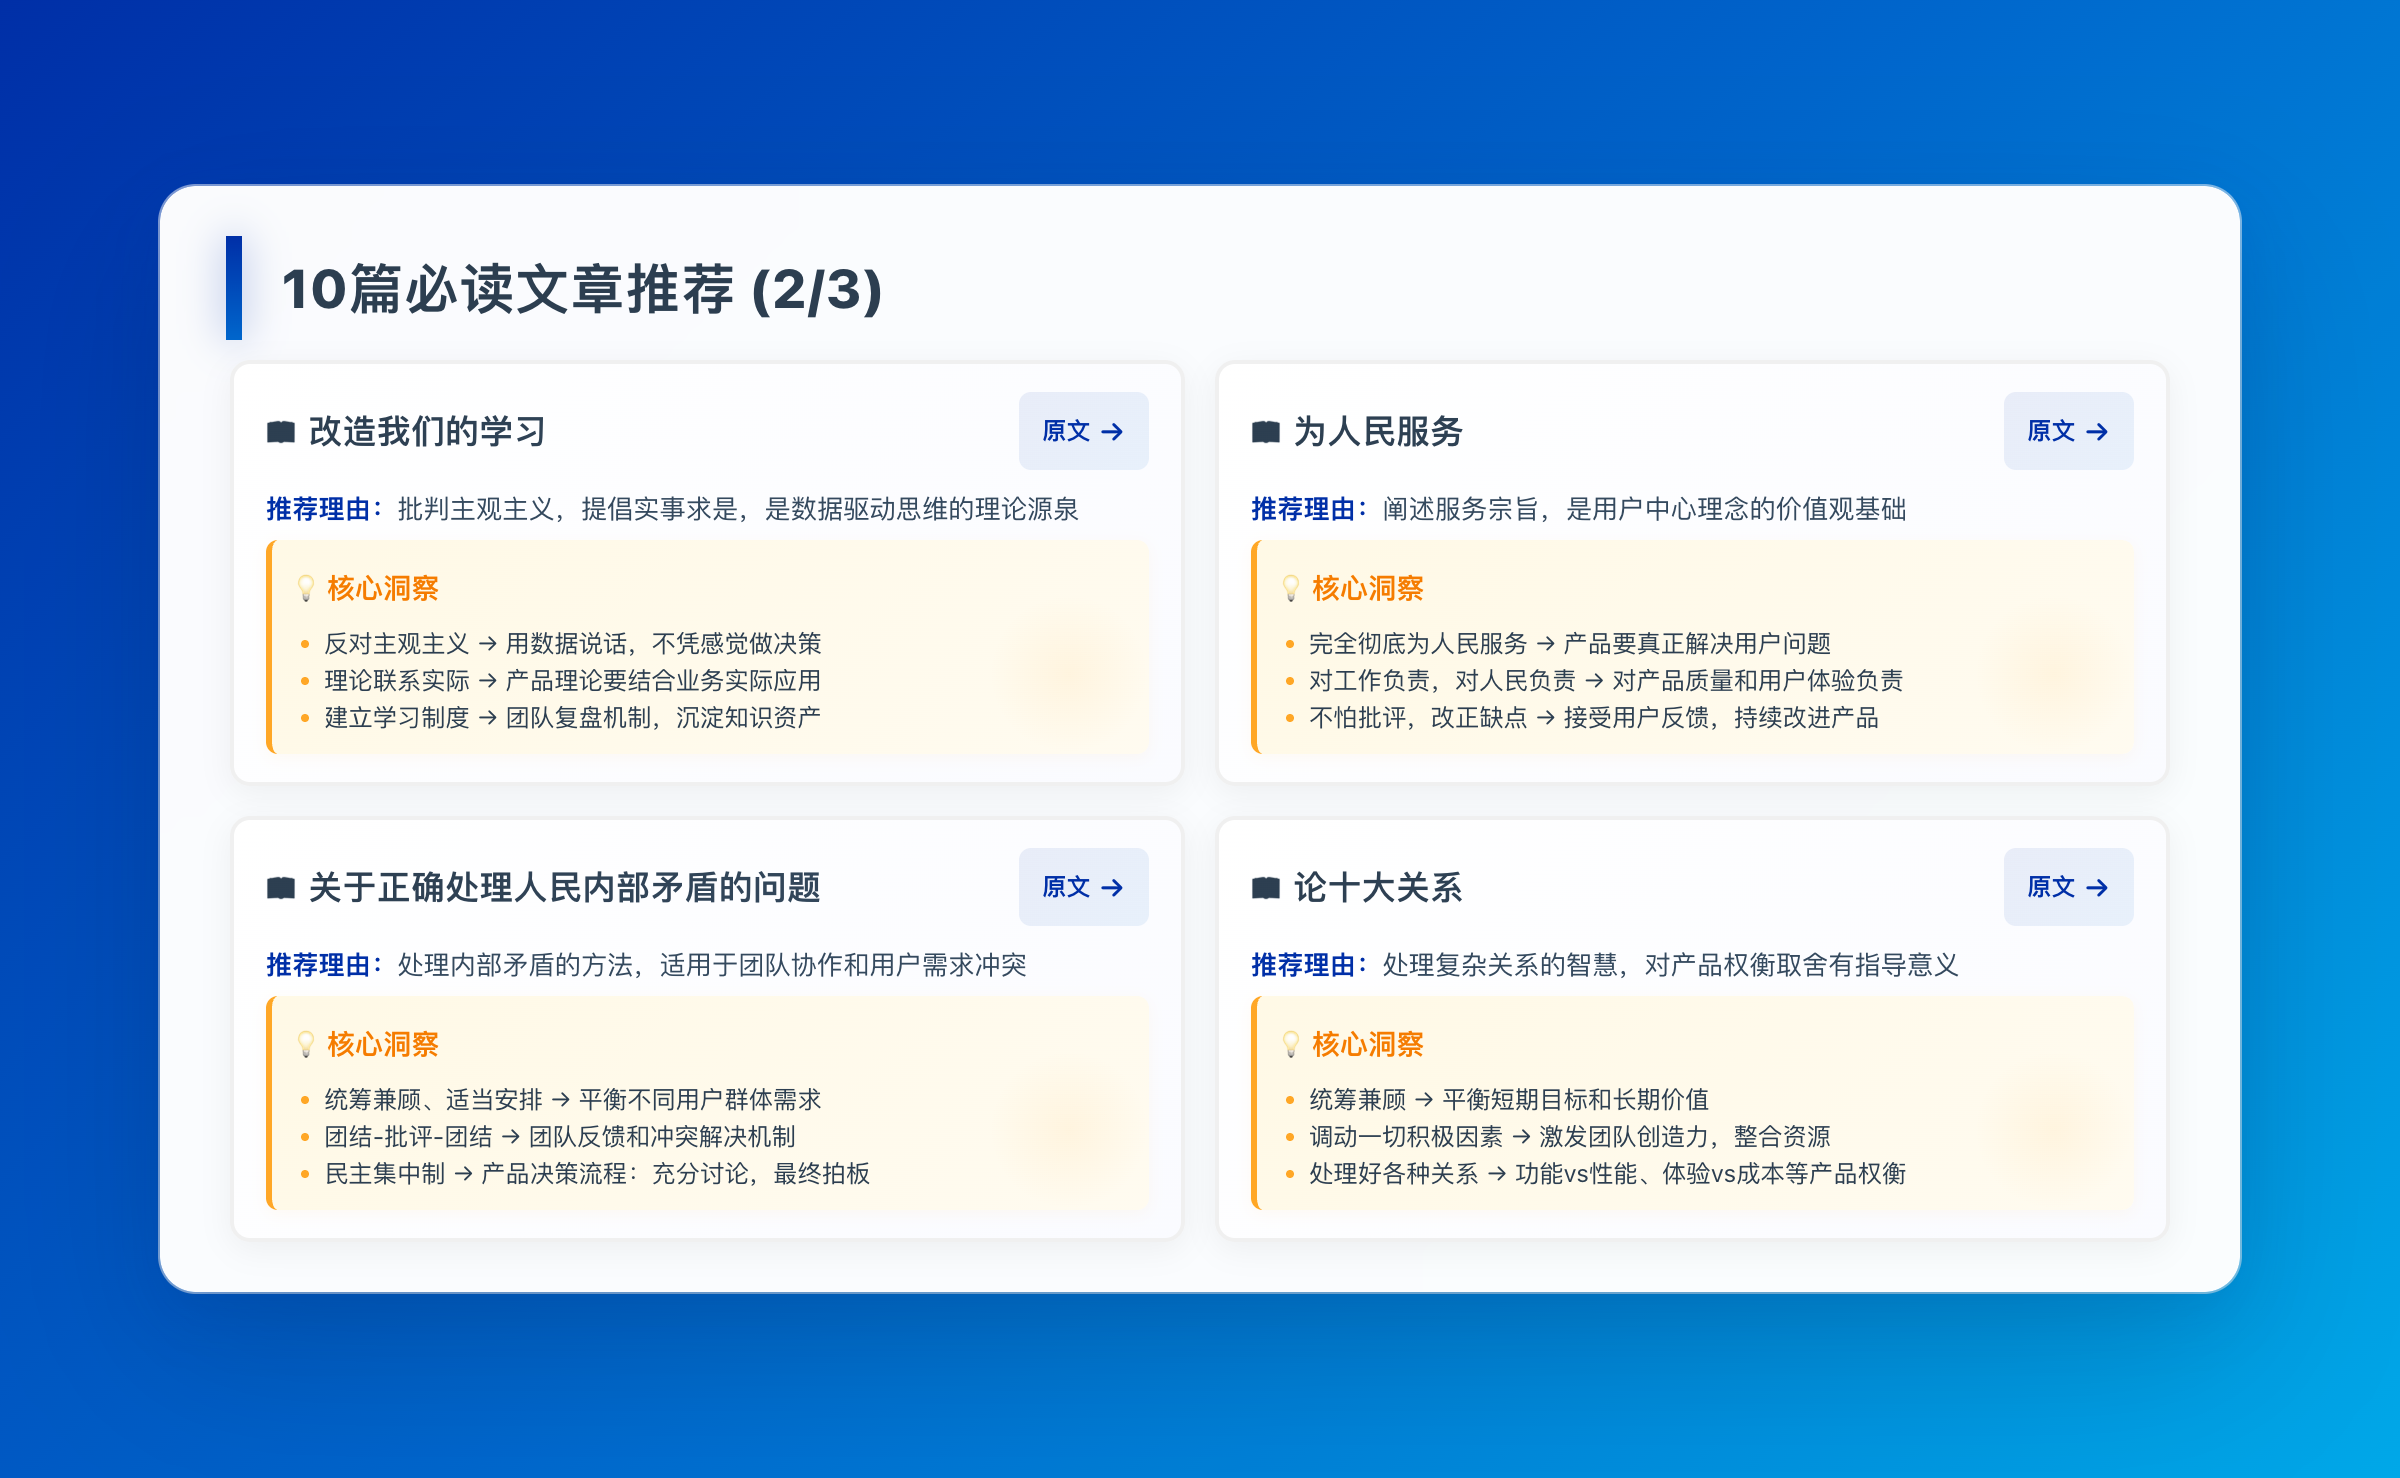
Task: Click book icon beside 论十大关系
Action: pyautogui.click(x=1266, y=888)
